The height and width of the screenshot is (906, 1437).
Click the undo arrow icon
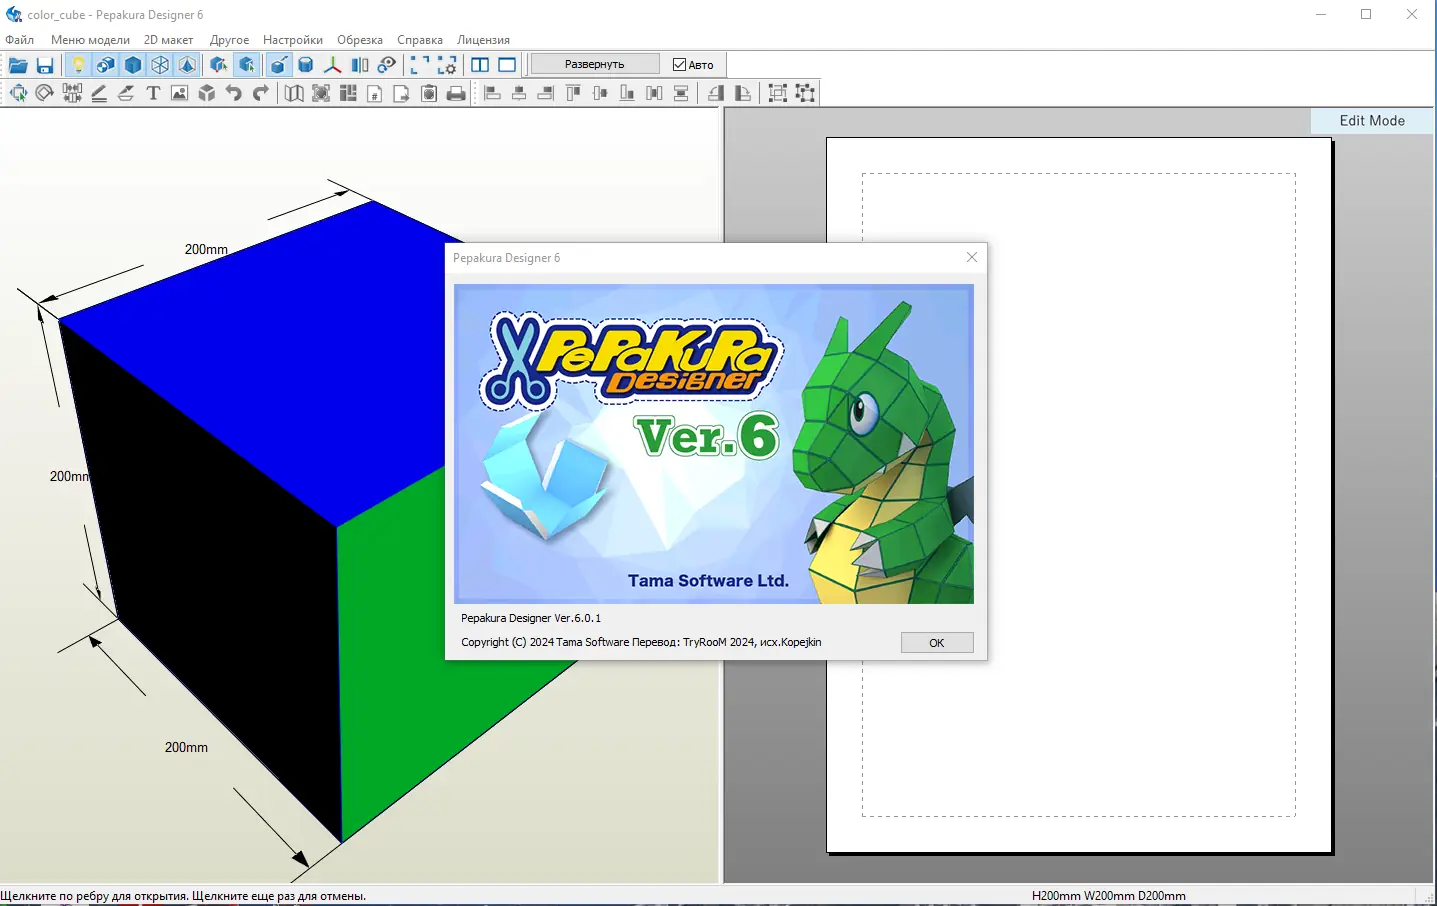pos(234,93)
